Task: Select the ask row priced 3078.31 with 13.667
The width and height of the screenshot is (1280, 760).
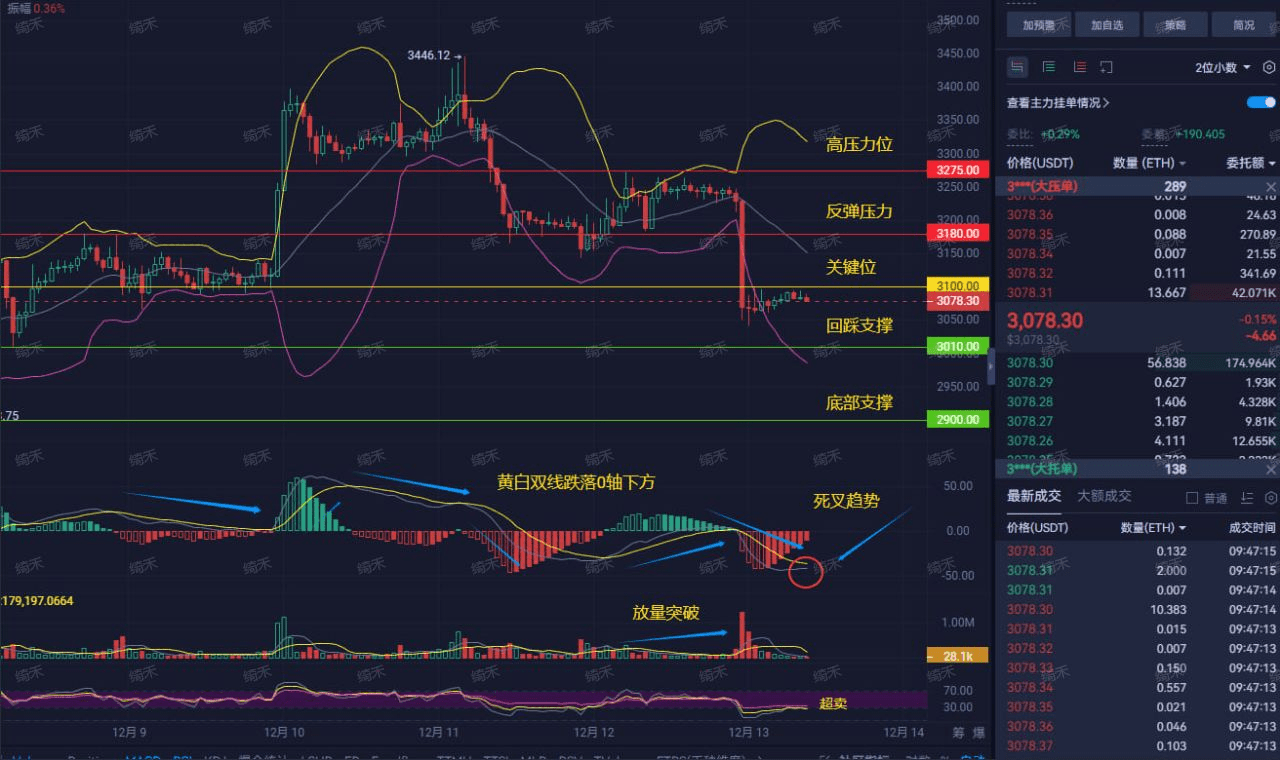Action: coord(1138,292)
